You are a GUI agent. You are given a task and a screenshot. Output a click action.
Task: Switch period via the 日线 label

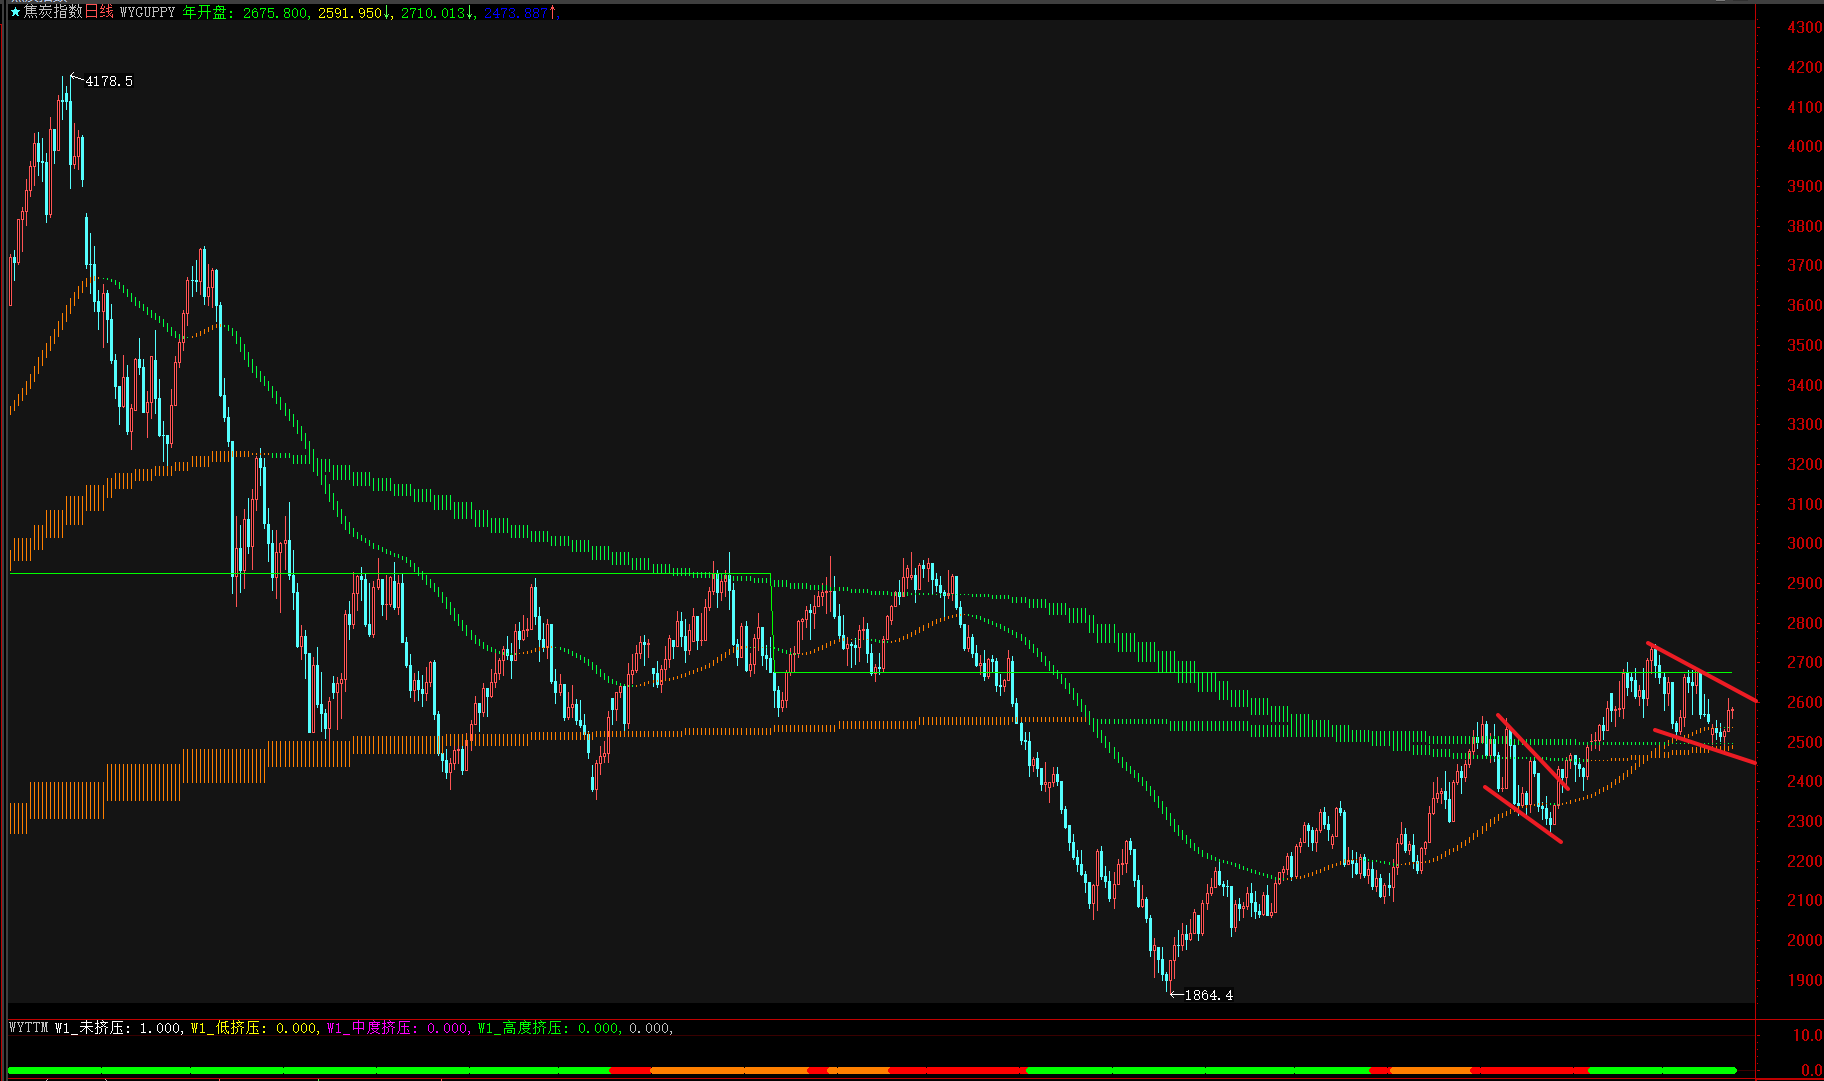pos(99,12)
